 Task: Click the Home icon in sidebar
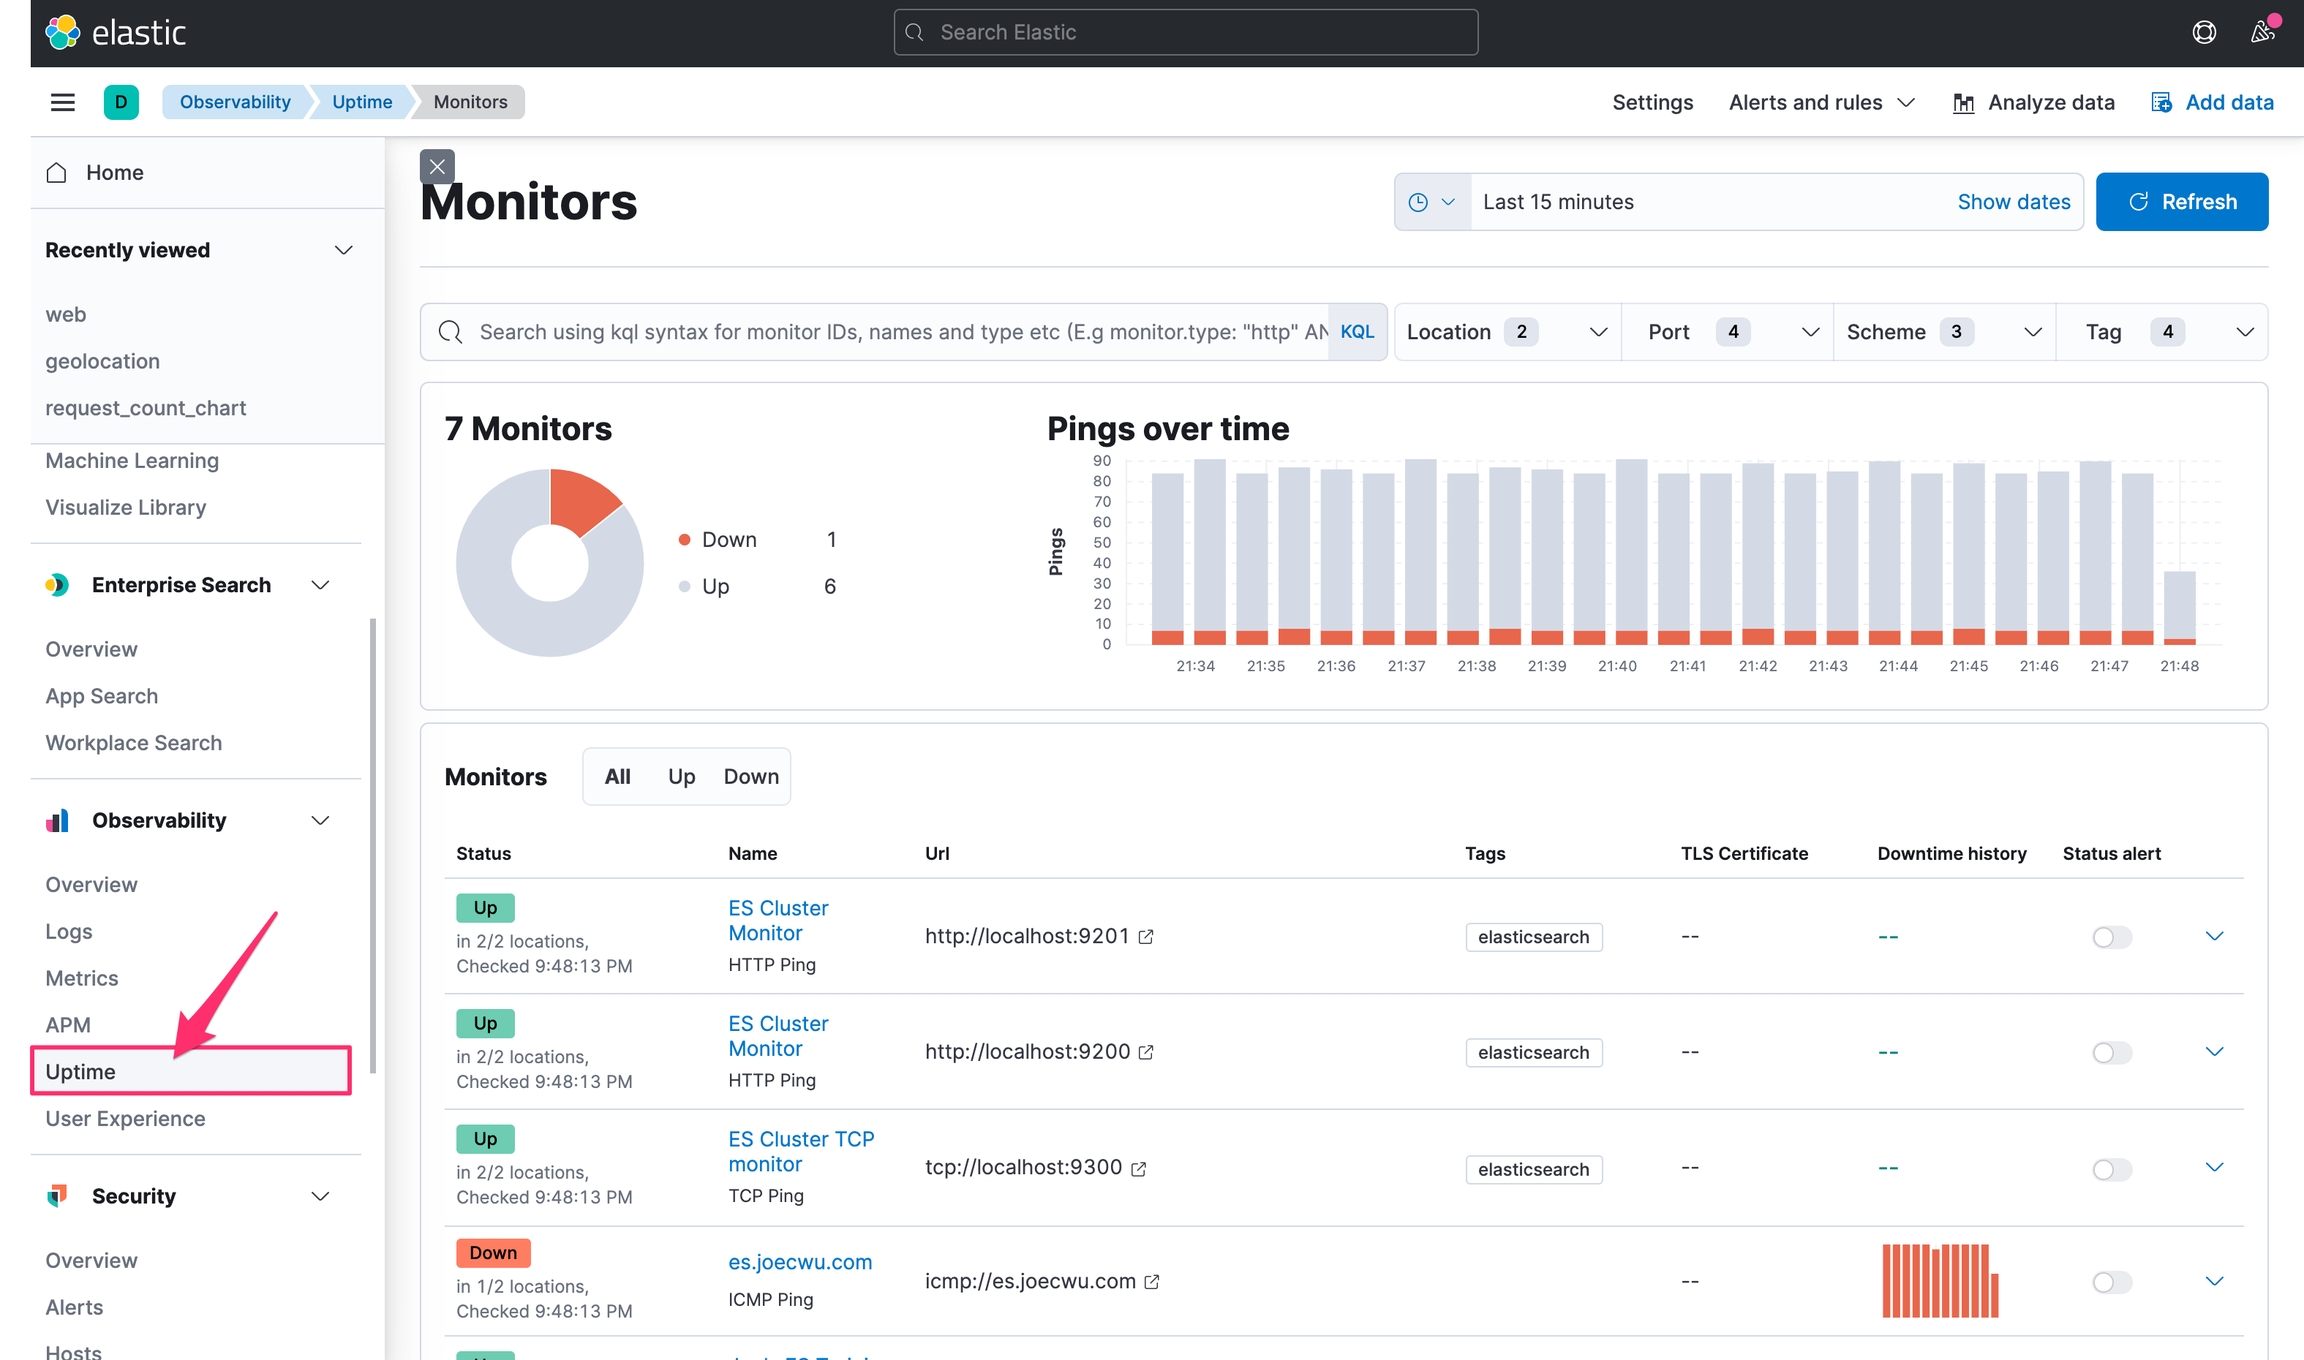click(57, 173)
